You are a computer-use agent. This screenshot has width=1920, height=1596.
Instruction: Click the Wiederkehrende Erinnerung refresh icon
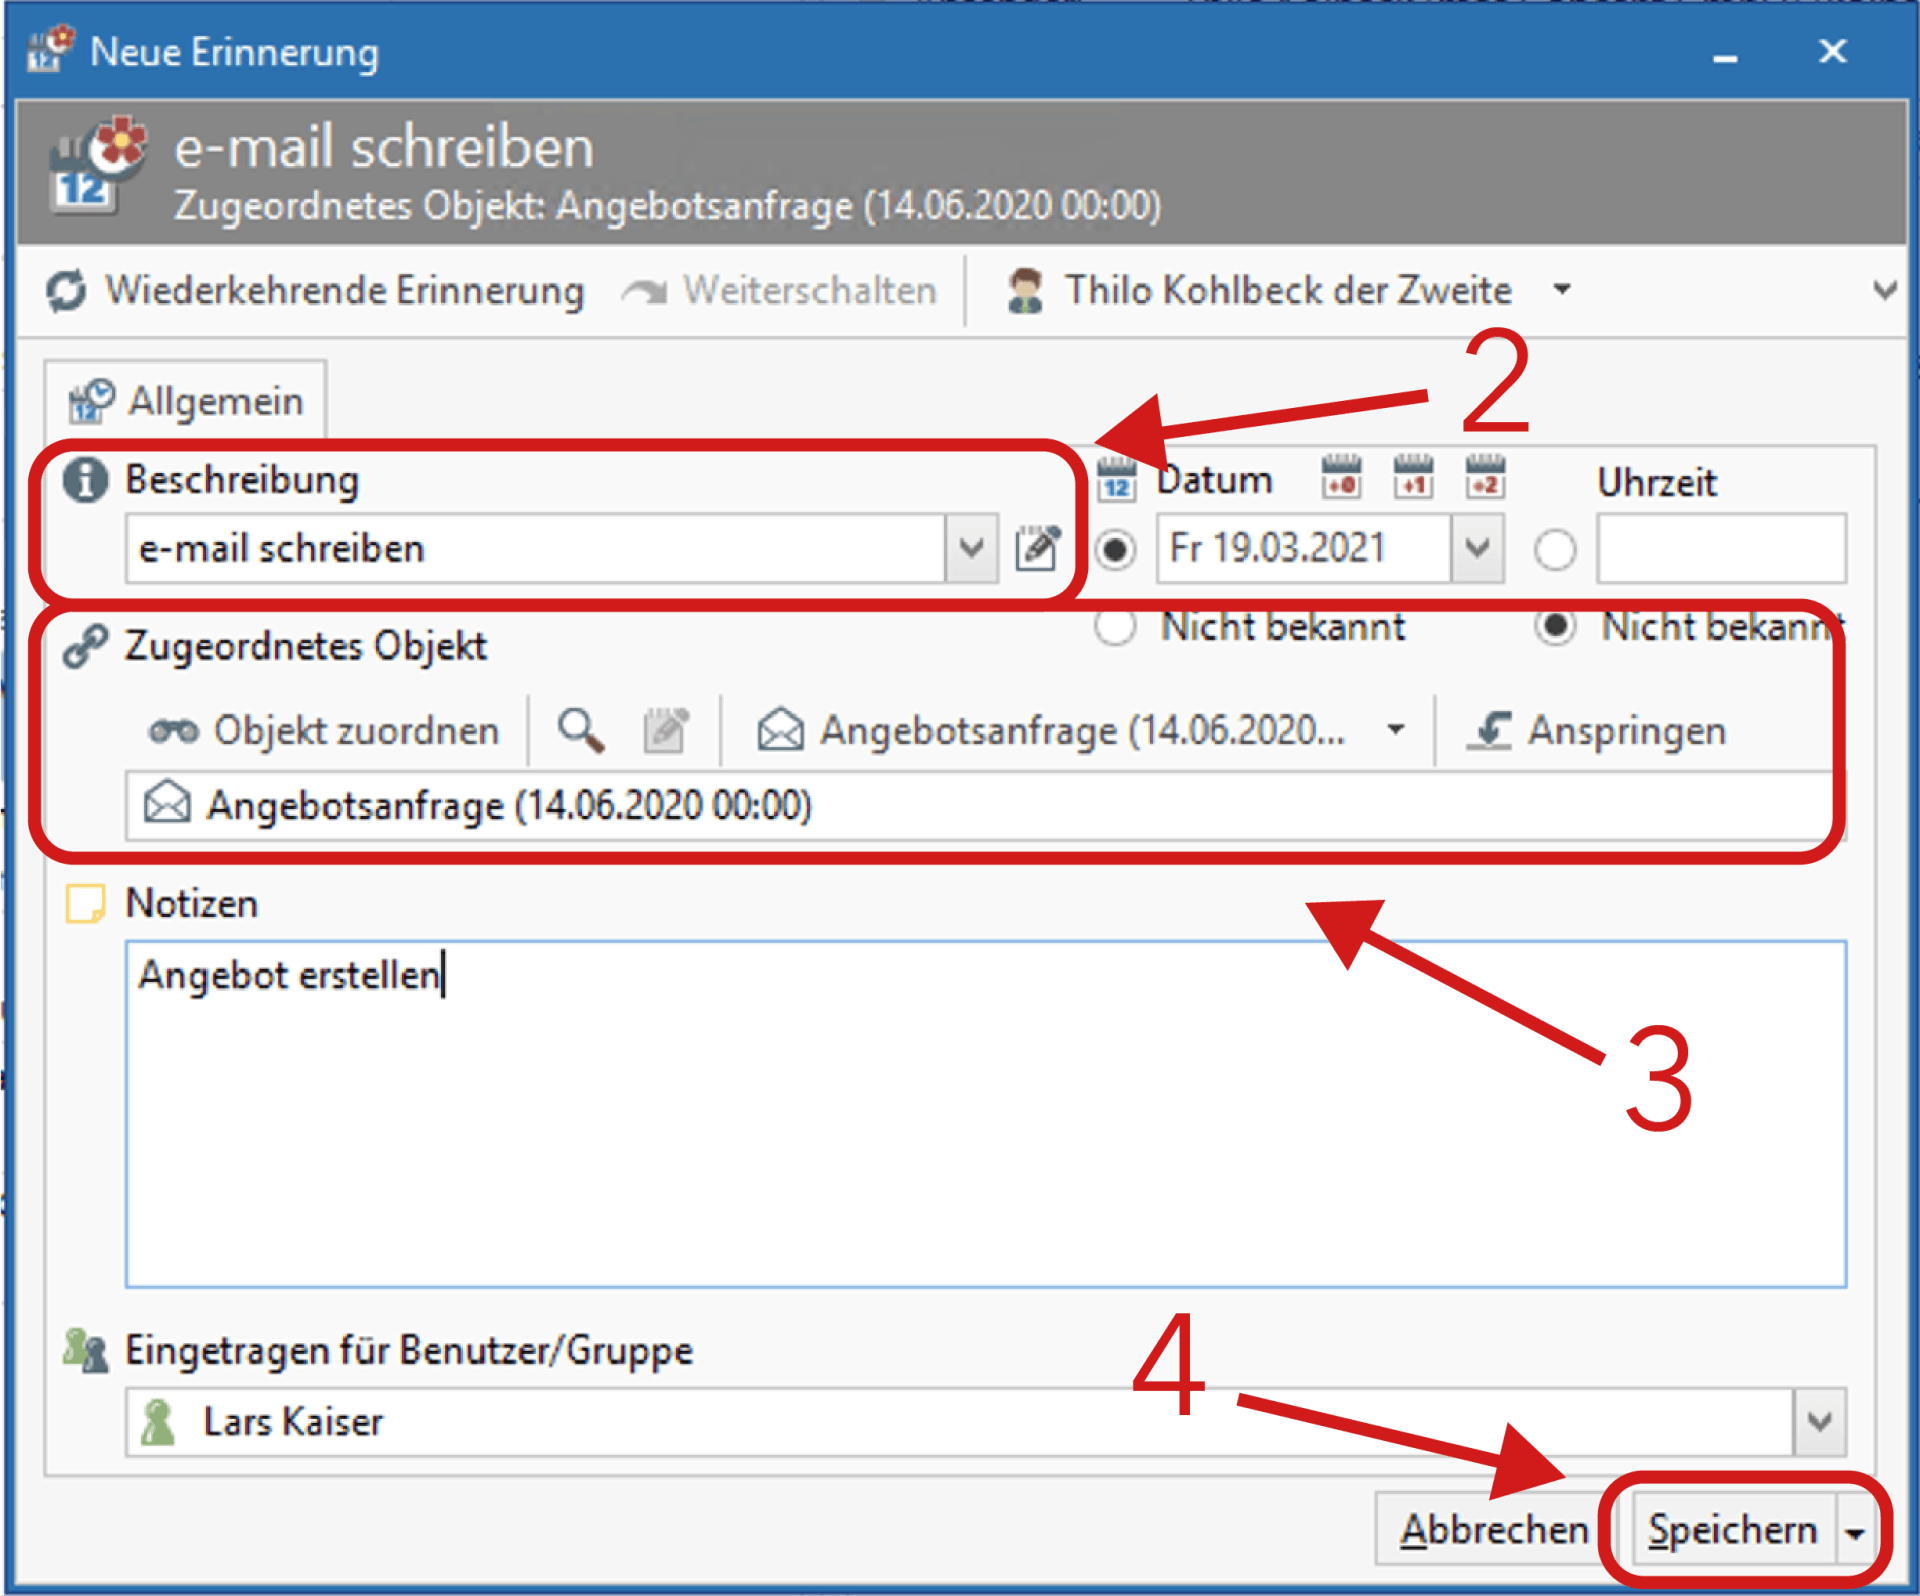pyautogui.click(x=67, y=290)
